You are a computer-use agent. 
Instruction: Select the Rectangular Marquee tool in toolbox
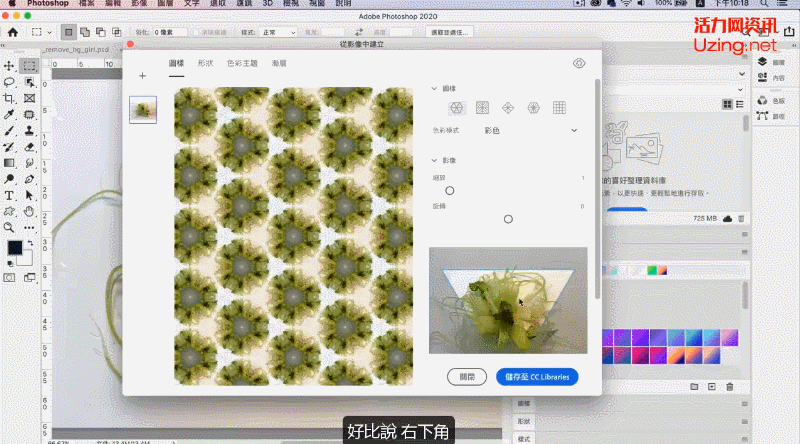click(x=29, y=66)
